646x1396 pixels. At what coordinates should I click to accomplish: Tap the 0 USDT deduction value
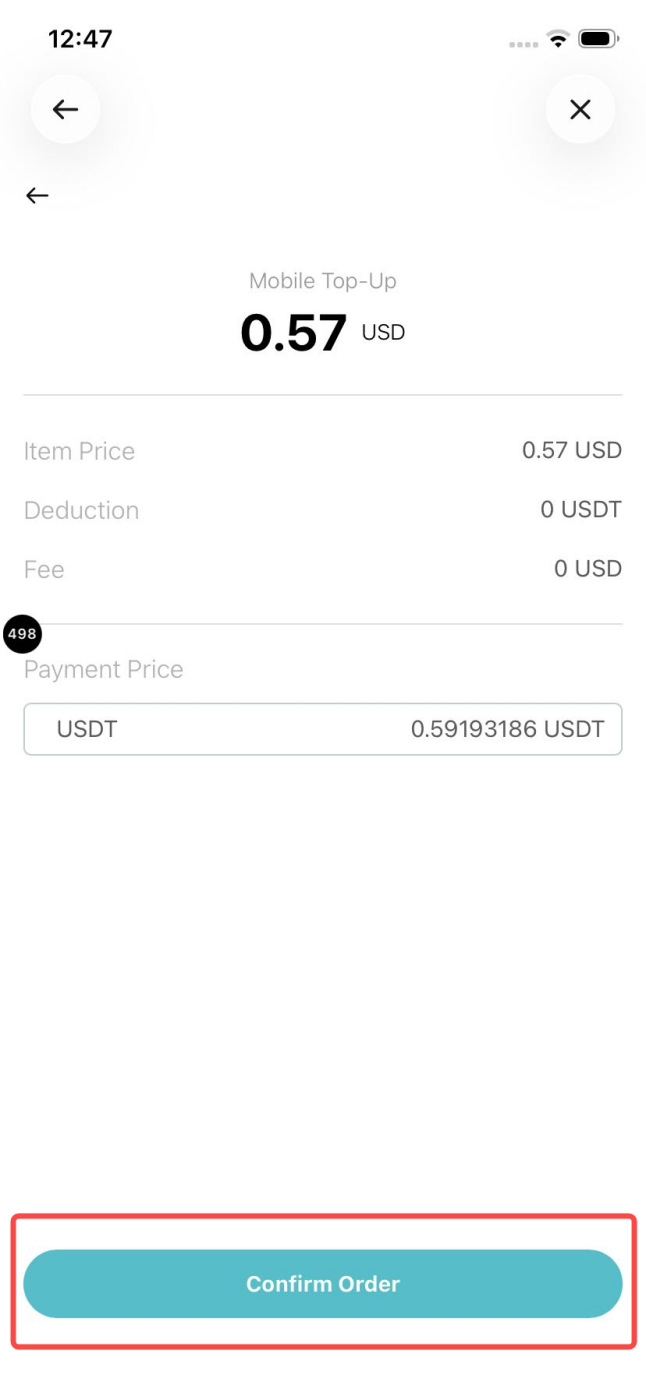click(580, 509)
